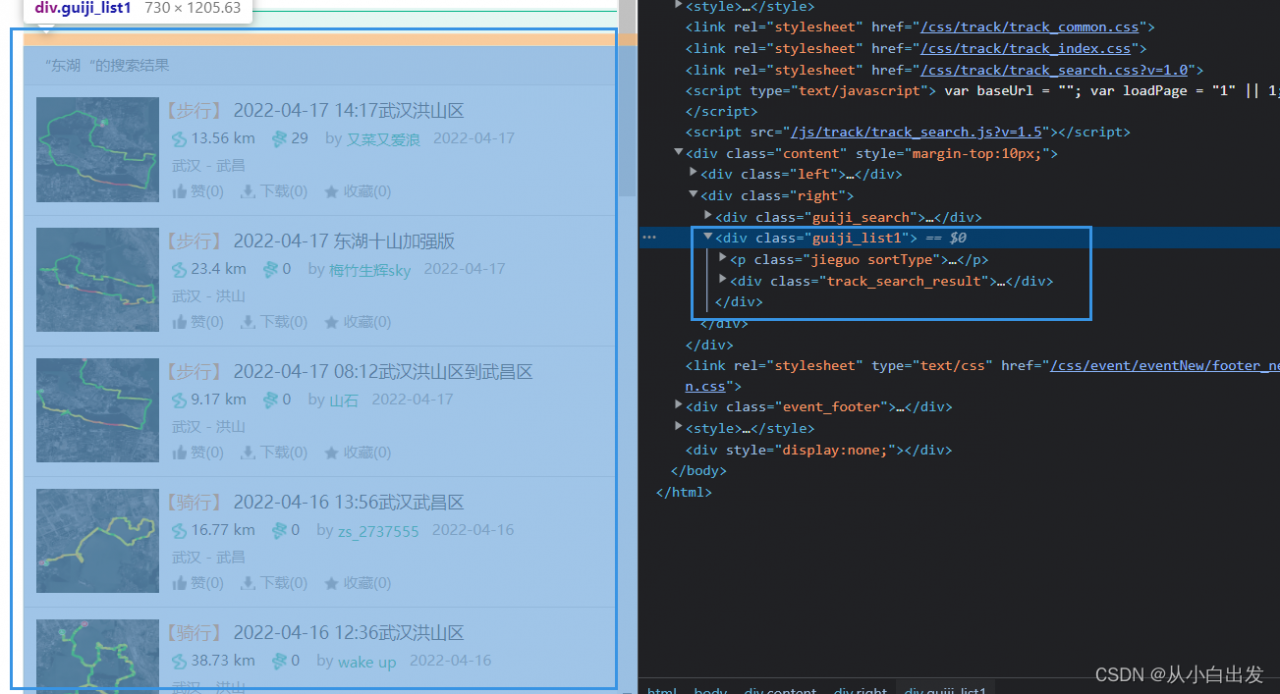The width and height of the screenshot is (1280, 694).
Task: Click the distance icon beside 23.4 km
Action: [180, 269]
